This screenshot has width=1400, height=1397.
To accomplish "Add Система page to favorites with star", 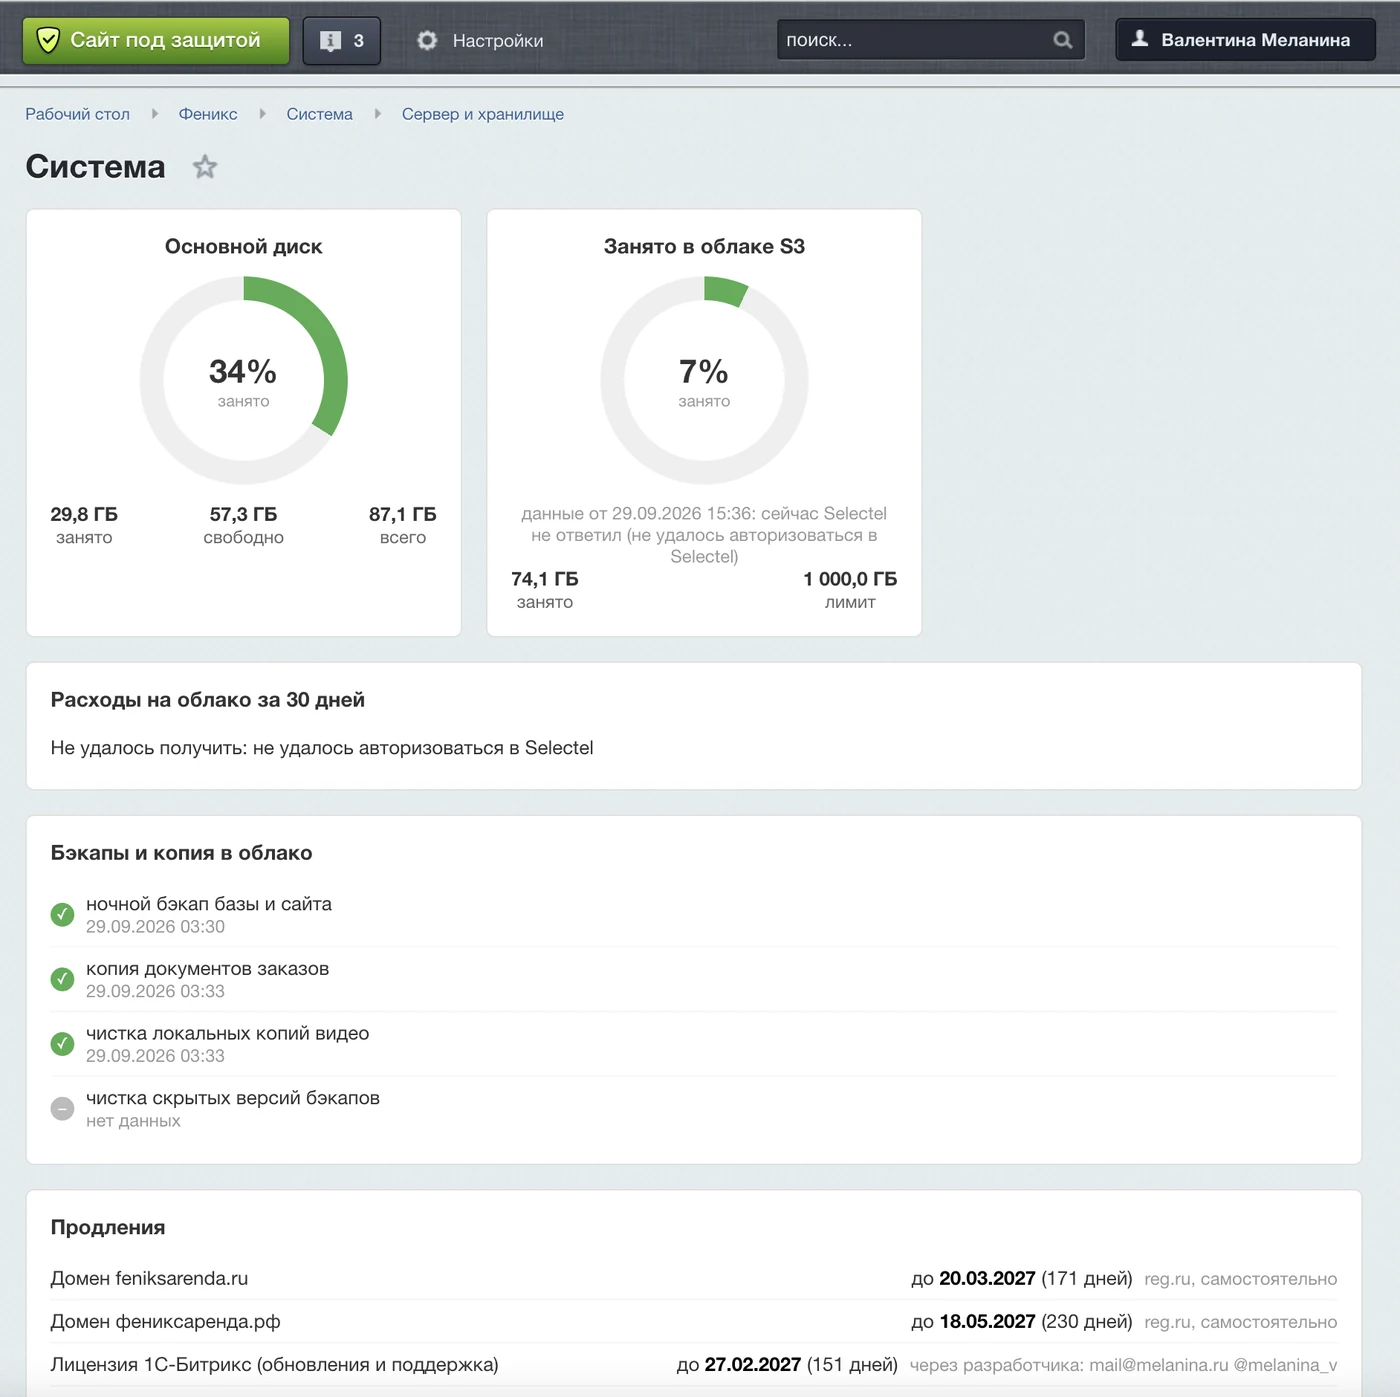I will (x=205, y=167).
